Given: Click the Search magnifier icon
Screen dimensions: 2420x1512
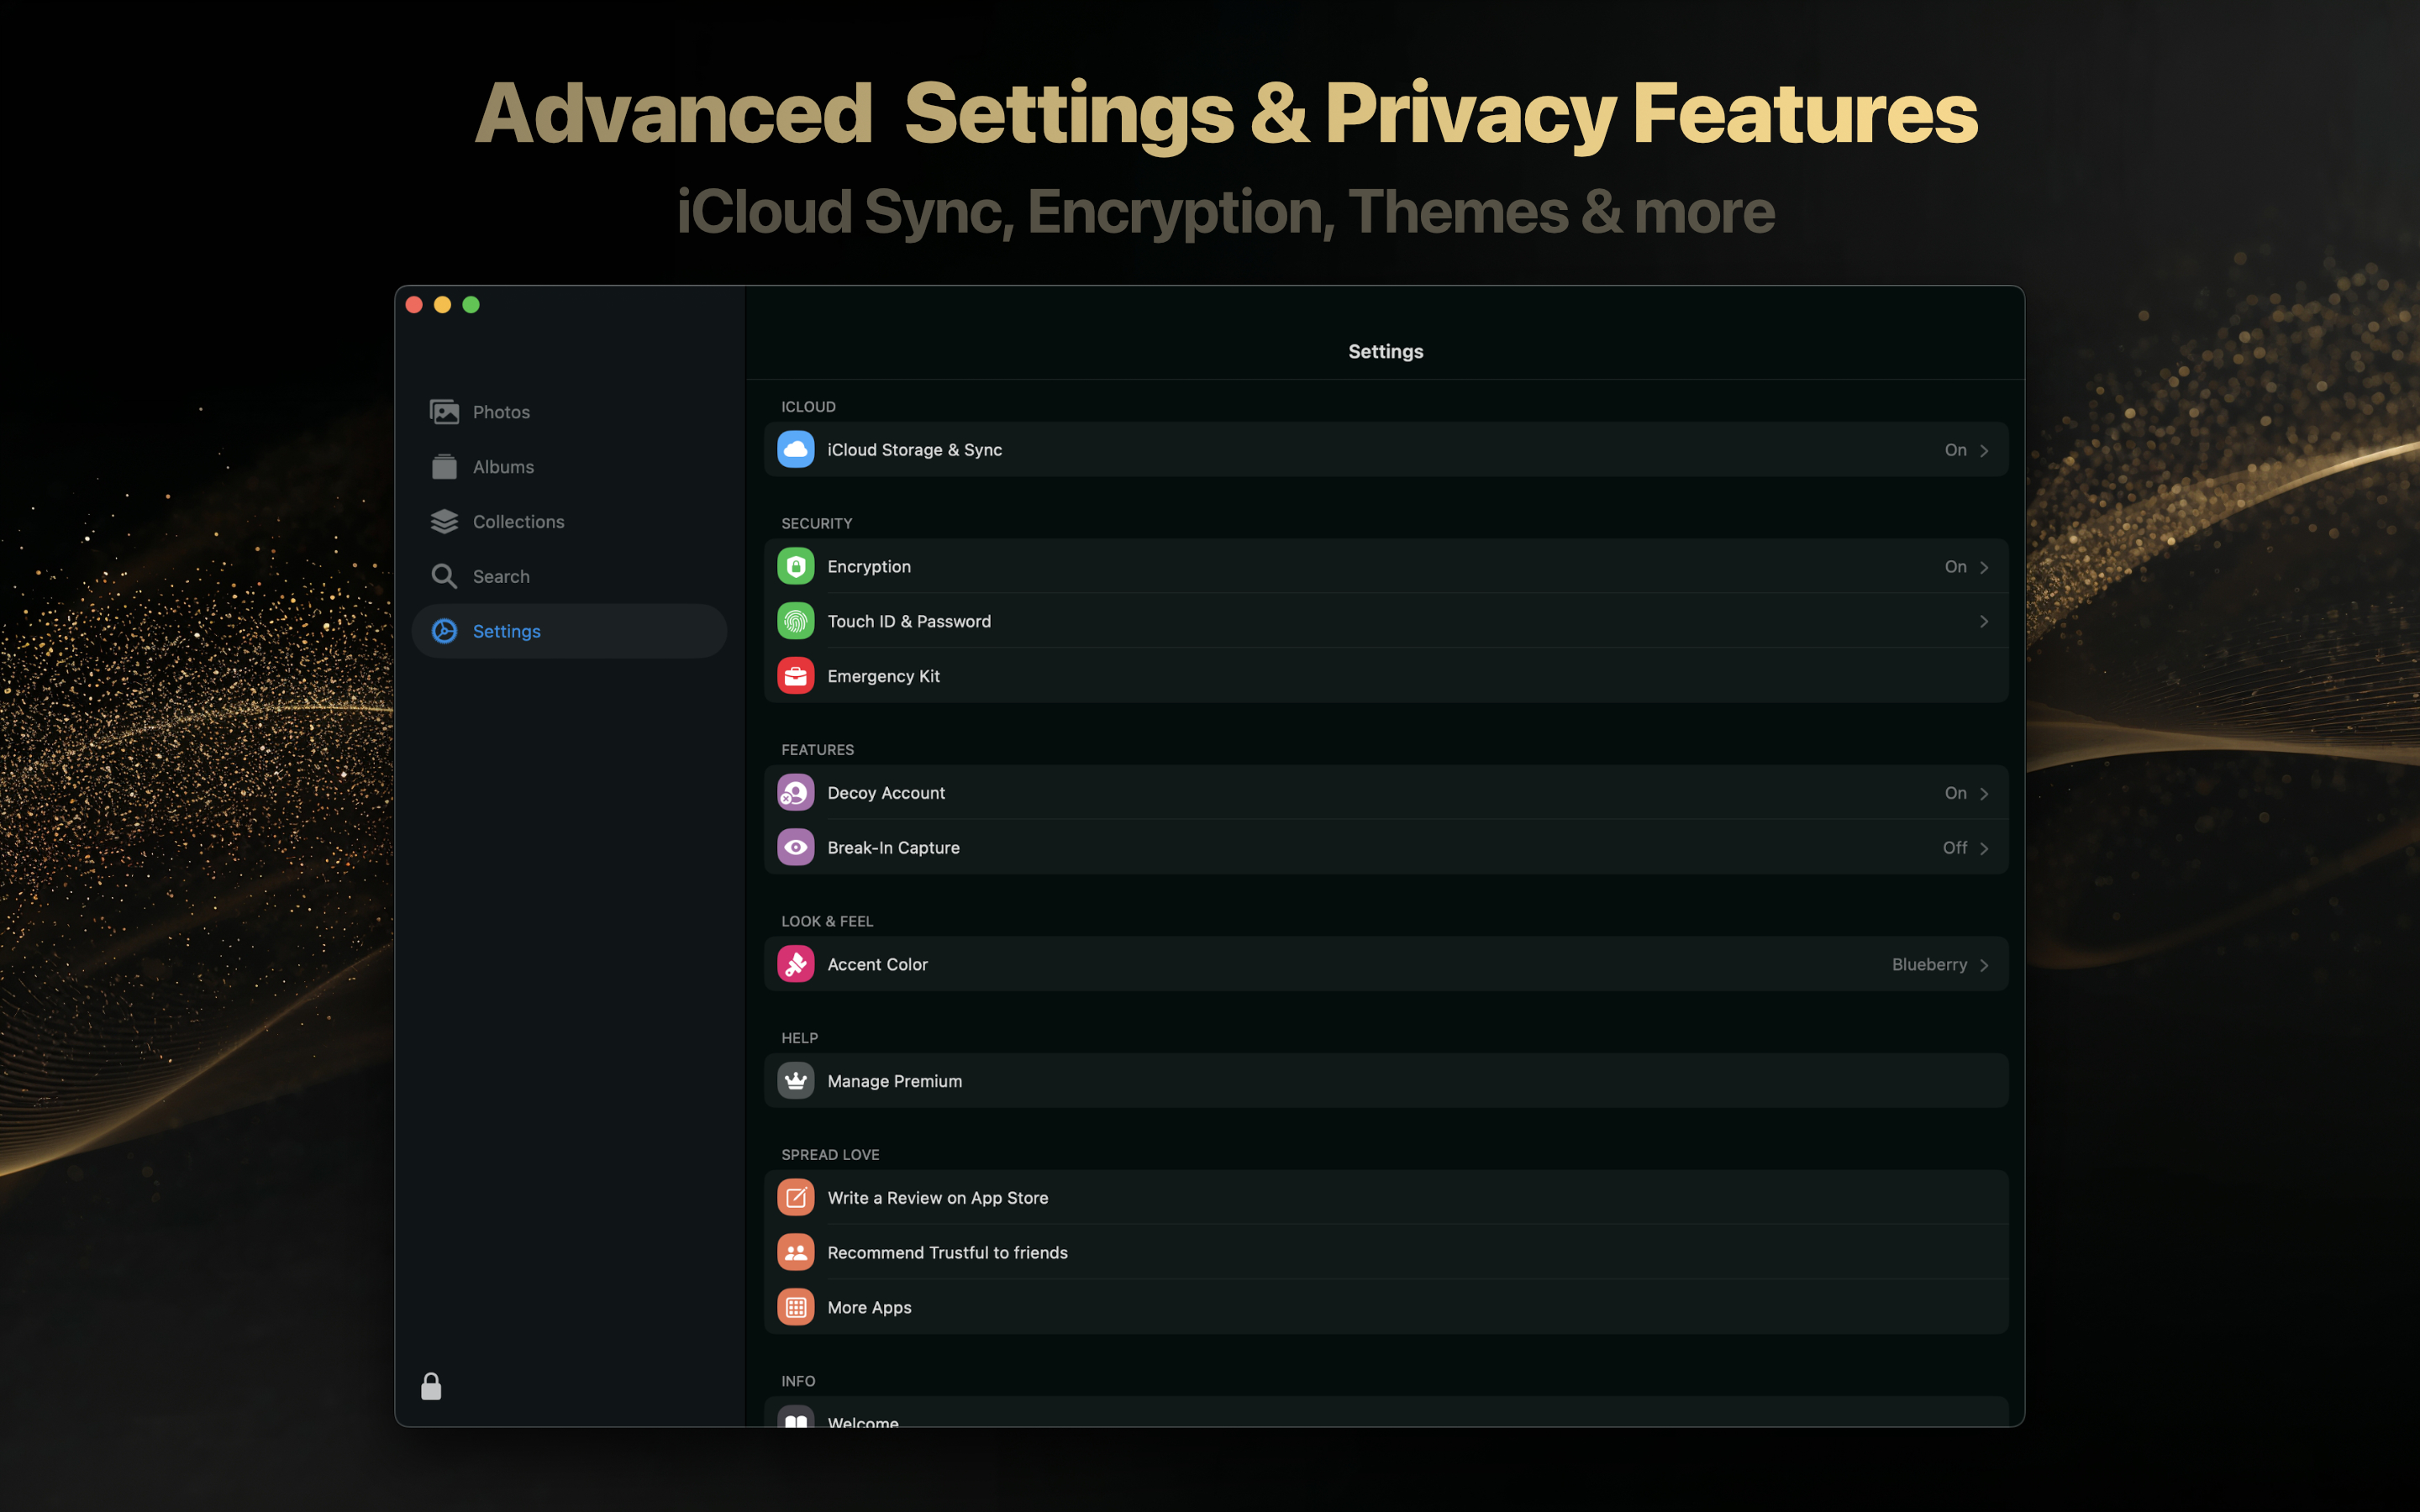Looking at the screenshot, I should (444, 577).
